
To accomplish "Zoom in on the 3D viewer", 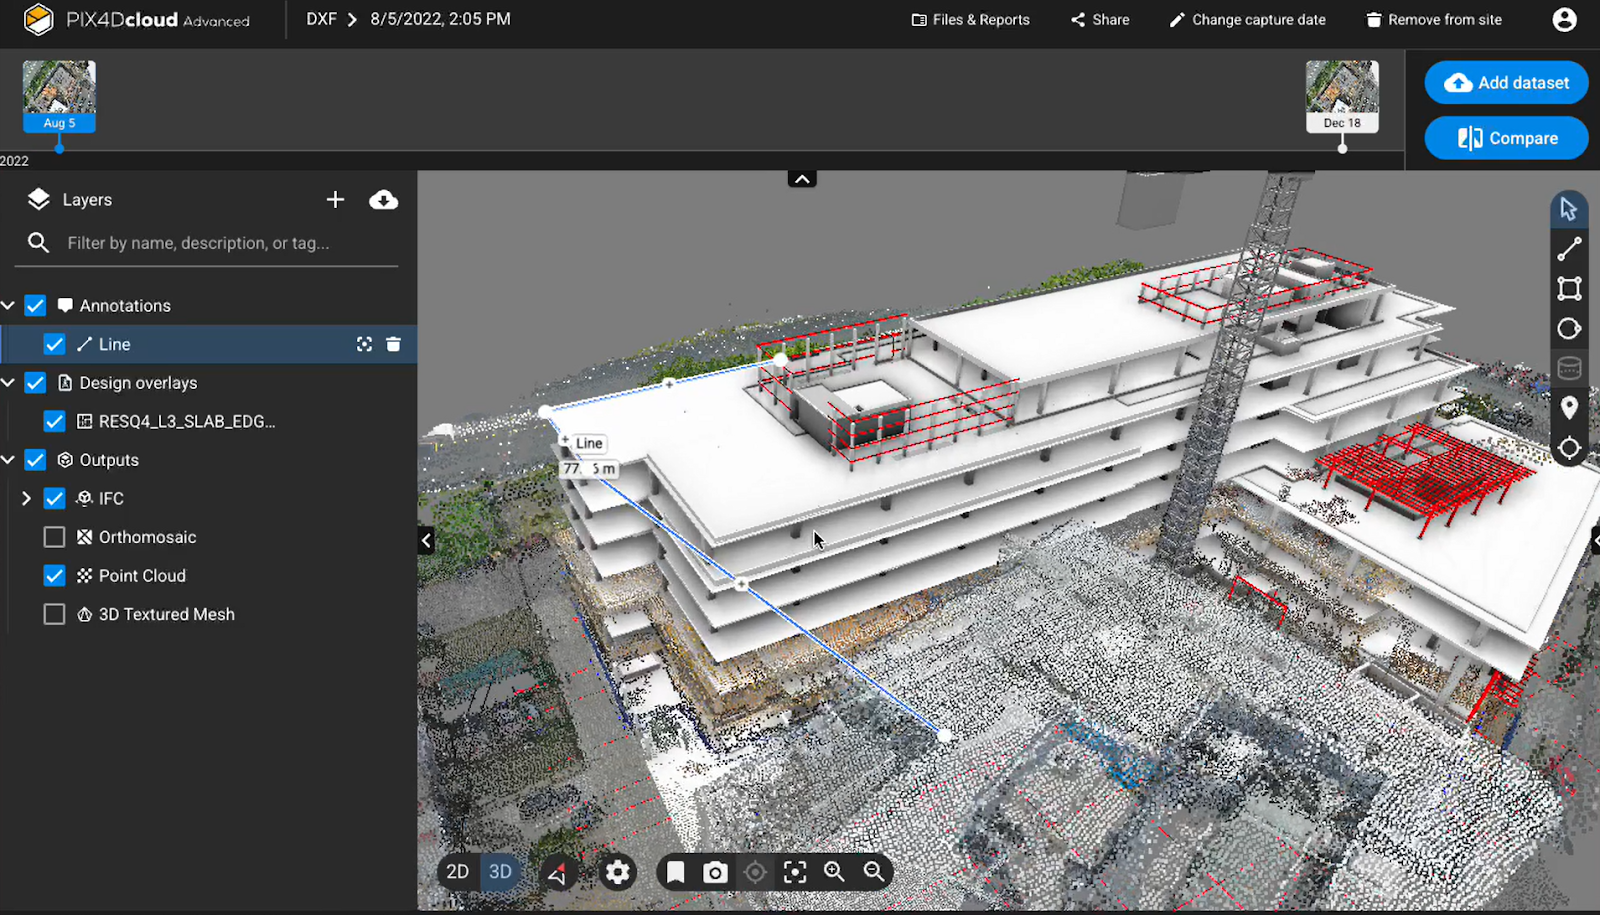I will point(834,872).
